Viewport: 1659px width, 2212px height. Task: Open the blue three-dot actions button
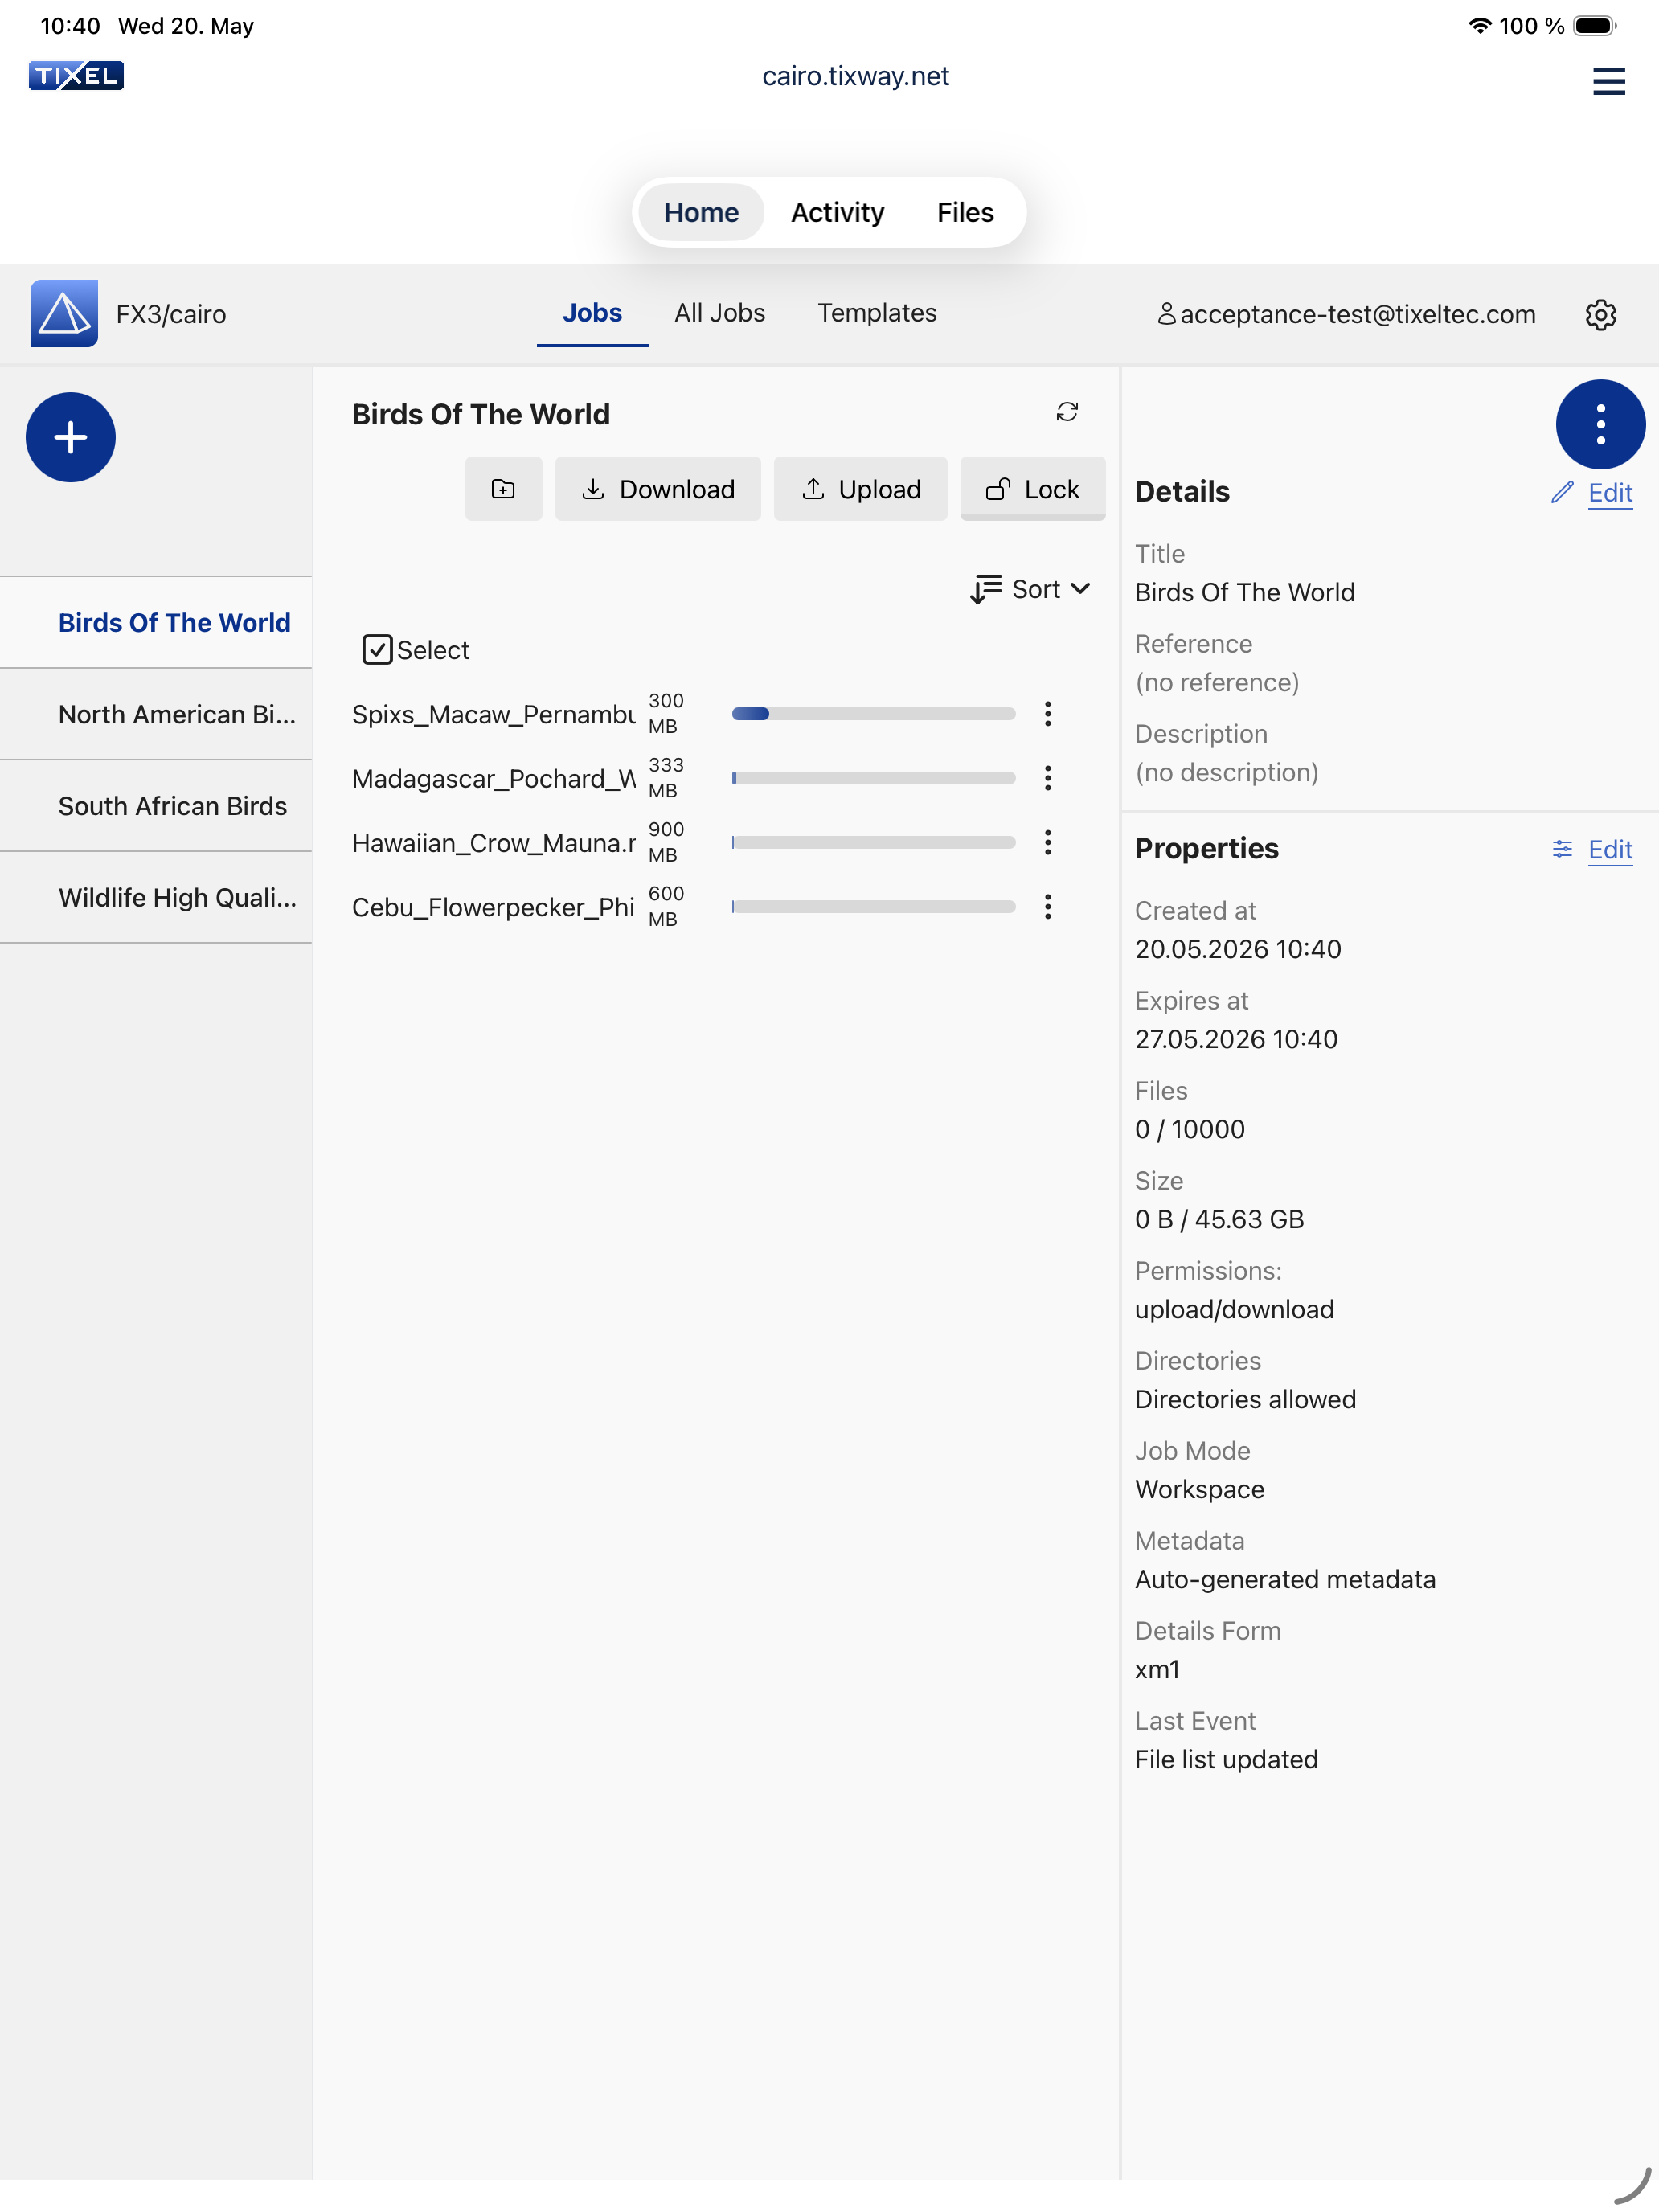point(1600,424)
